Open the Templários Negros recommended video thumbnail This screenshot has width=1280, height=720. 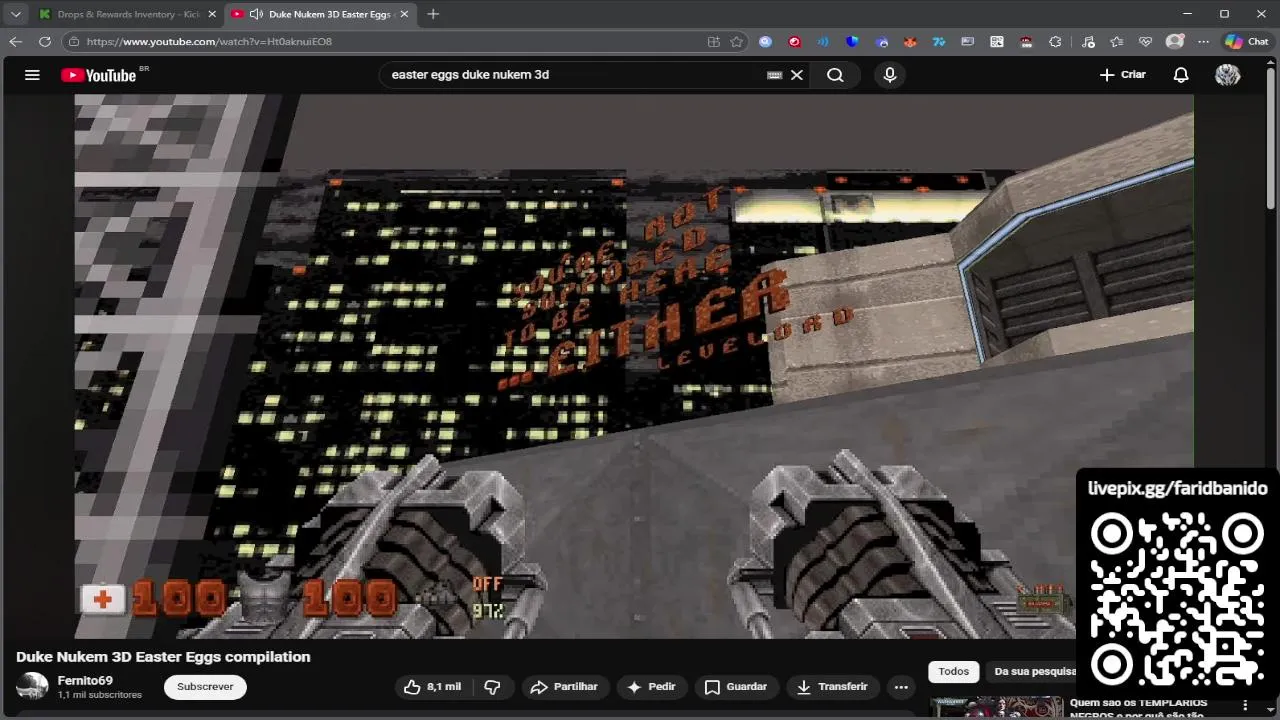click(997, 708)
